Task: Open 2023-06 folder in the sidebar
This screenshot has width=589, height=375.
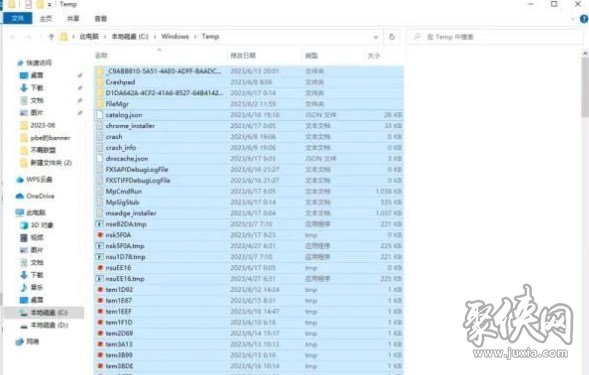Action: 42,125
